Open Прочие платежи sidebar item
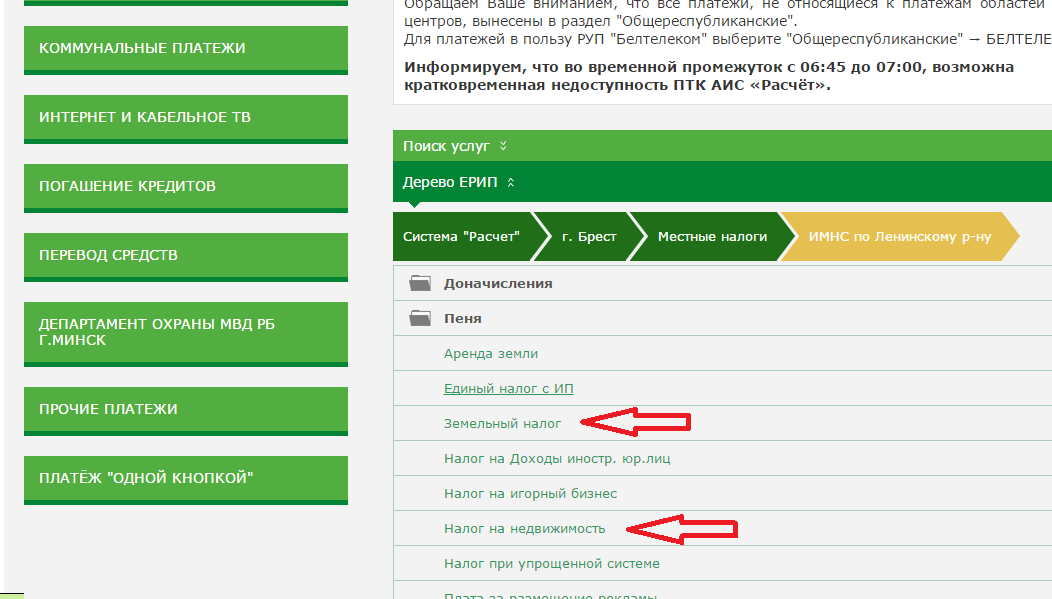The height and width of the screenshot is (599, 1052). 185,410
